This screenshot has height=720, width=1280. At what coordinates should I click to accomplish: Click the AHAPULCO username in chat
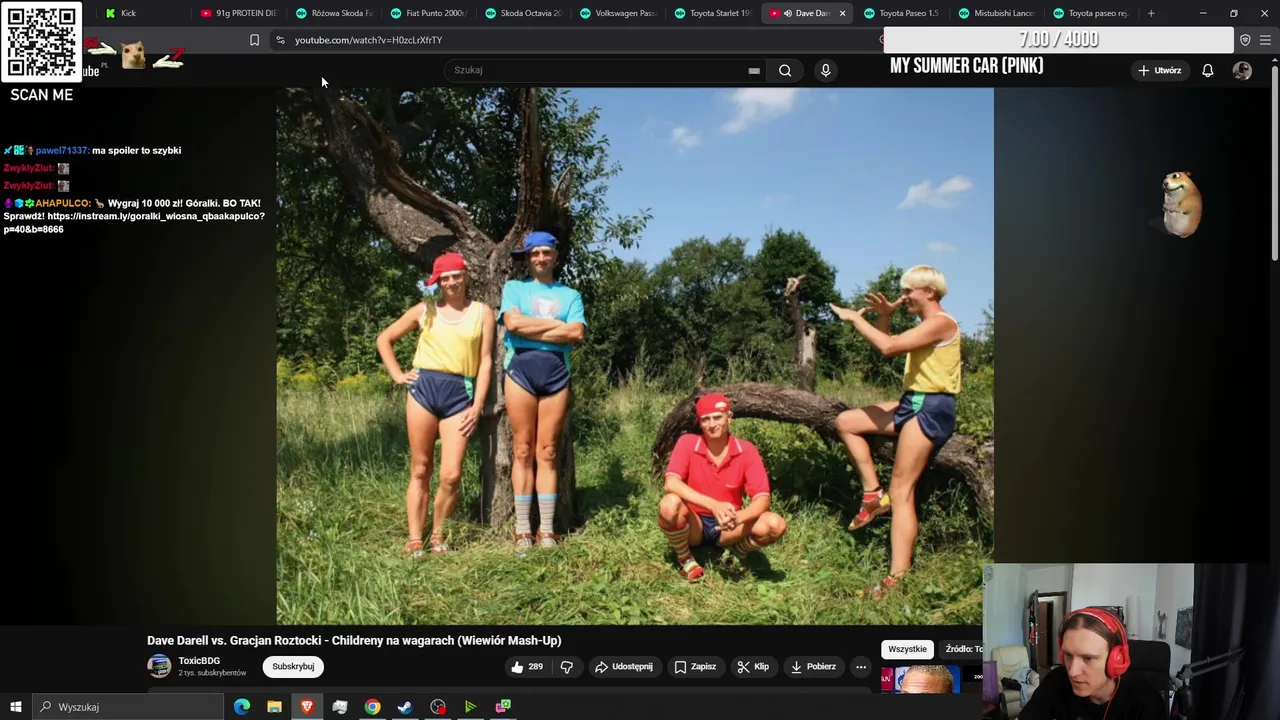(64, 203)
